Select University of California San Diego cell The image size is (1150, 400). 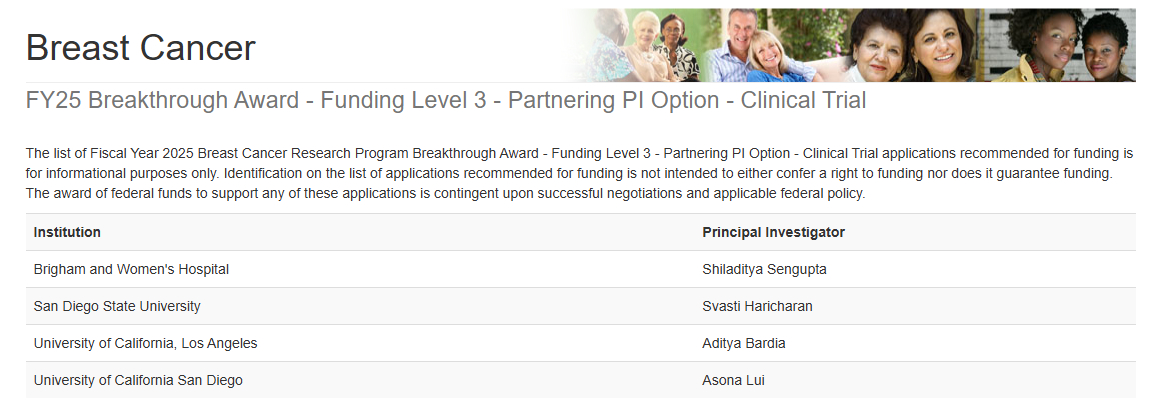click(138, 380)
